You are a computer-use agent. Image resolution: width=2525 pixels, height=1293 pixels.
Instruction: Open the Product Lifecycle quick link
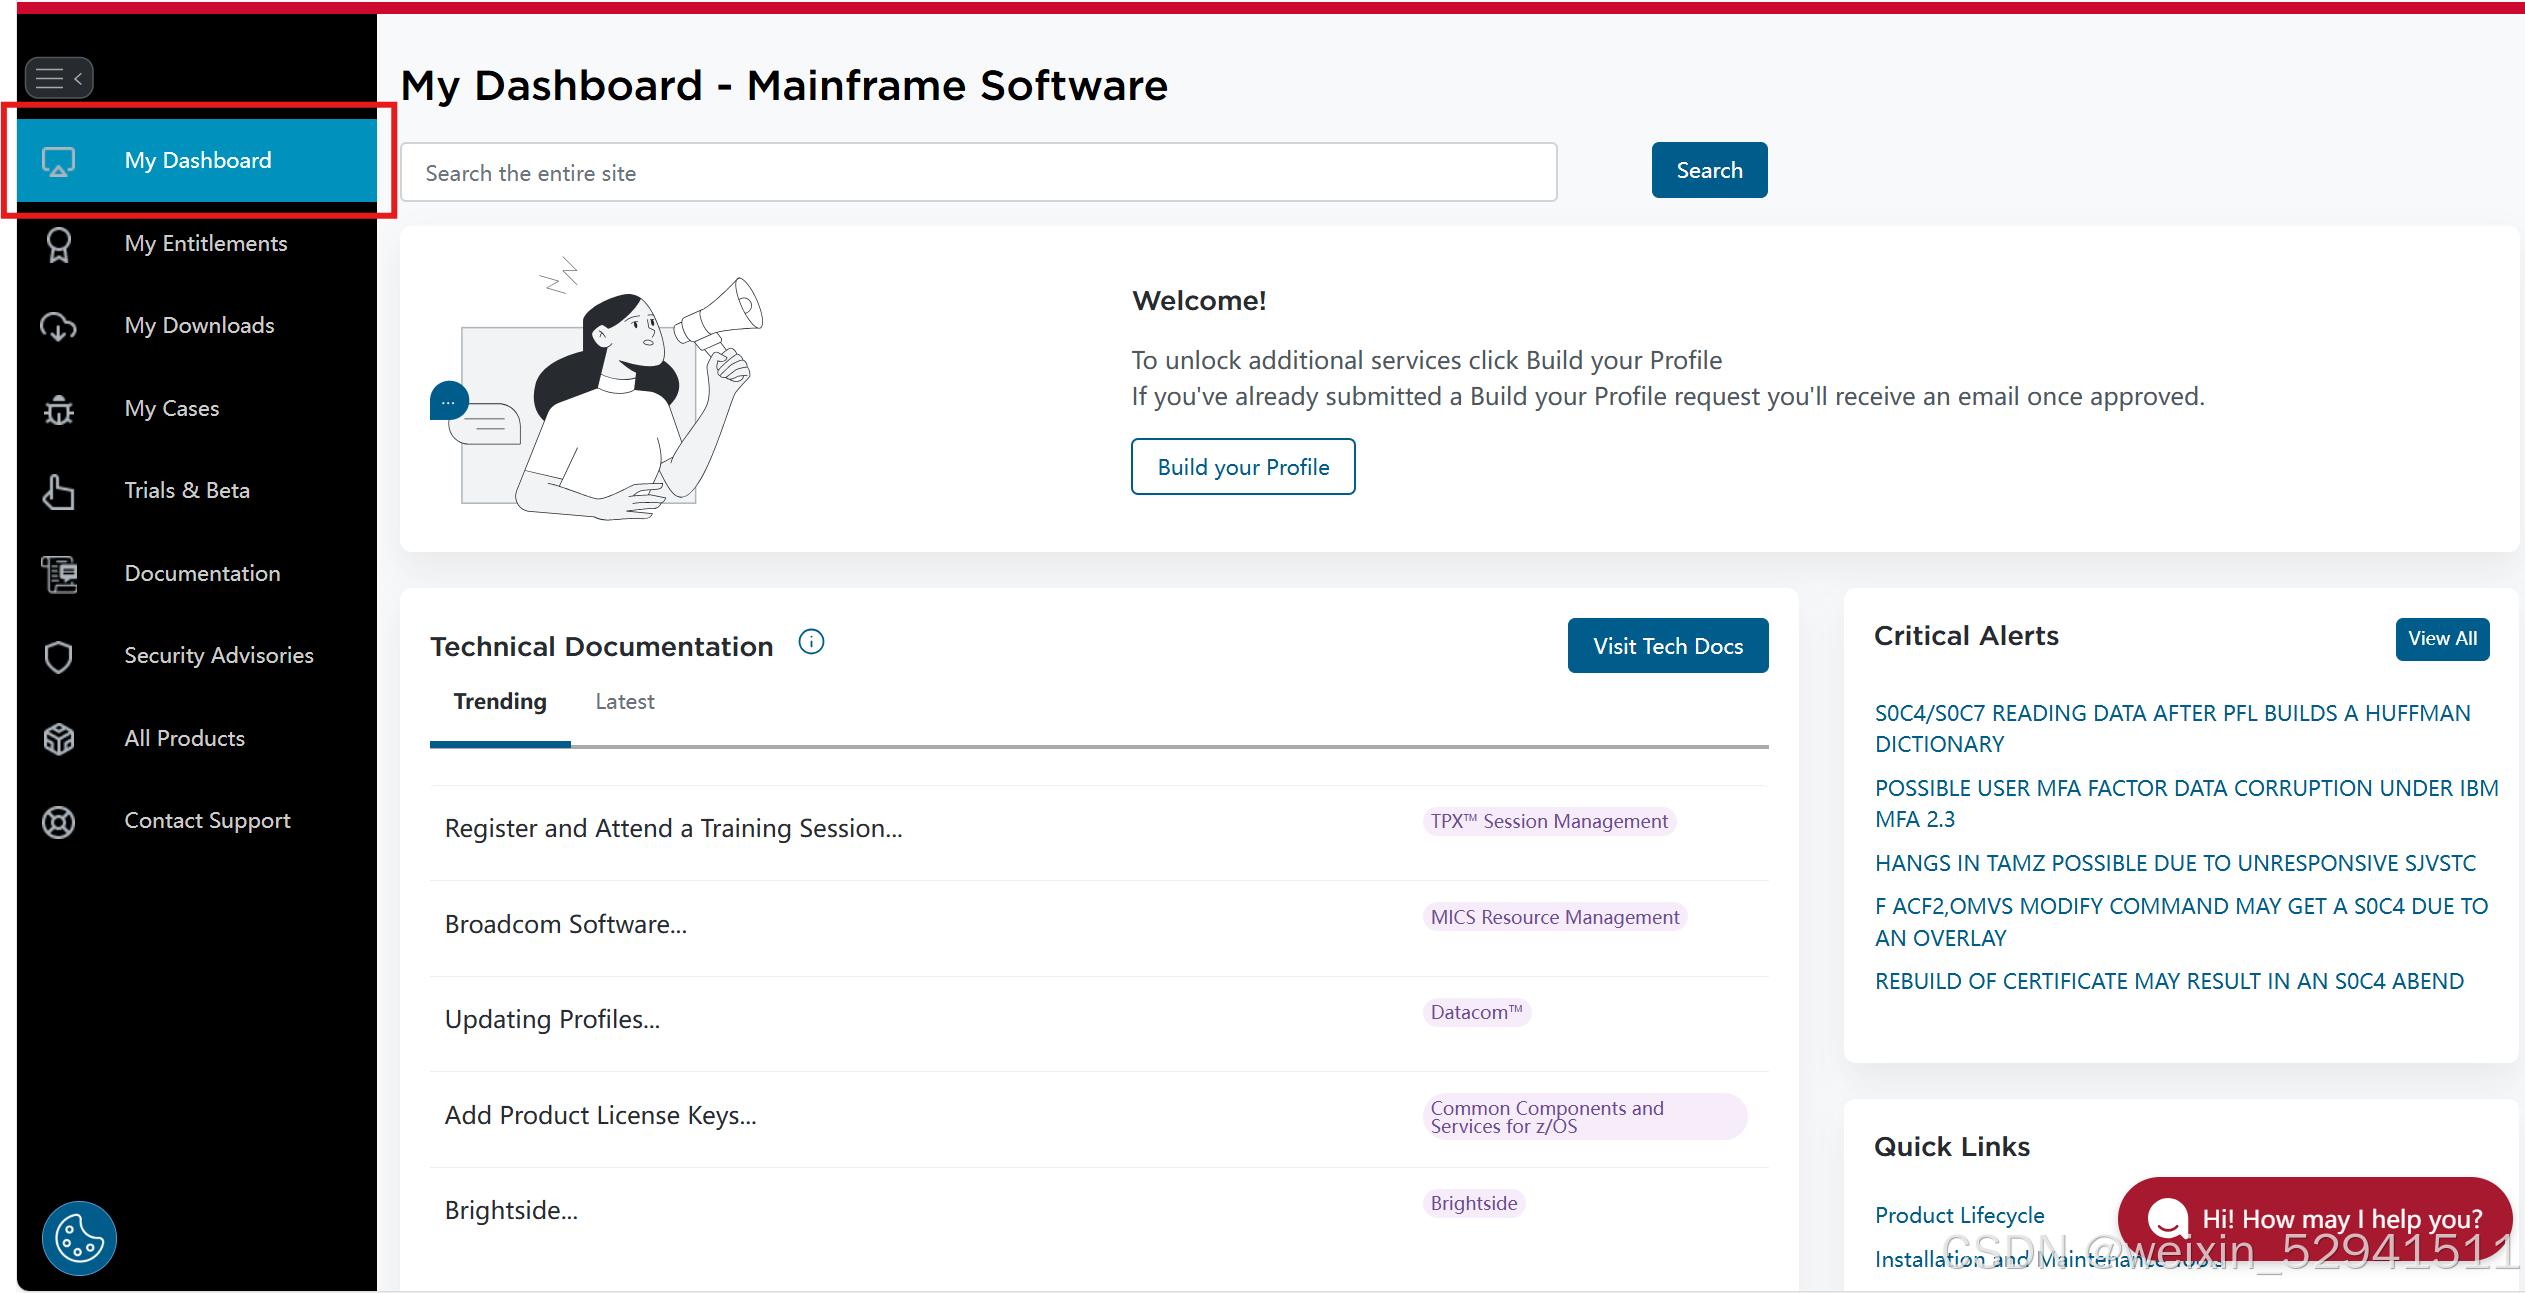(x=1959, y=1215)
